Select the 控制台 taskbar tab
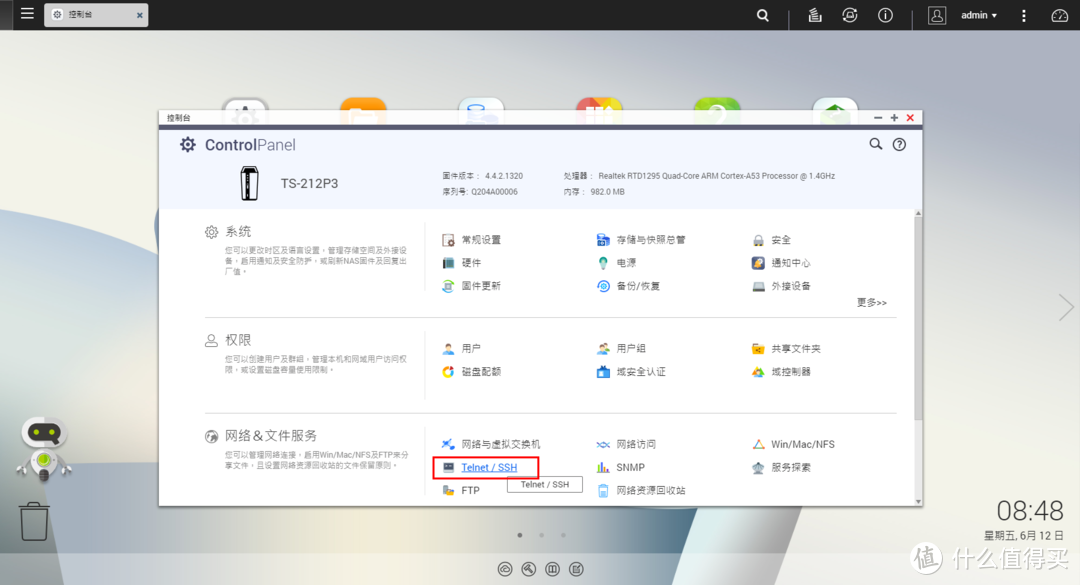Image resolution: width=1080 pixels, height=585 pixels. (x=96, y=14)
